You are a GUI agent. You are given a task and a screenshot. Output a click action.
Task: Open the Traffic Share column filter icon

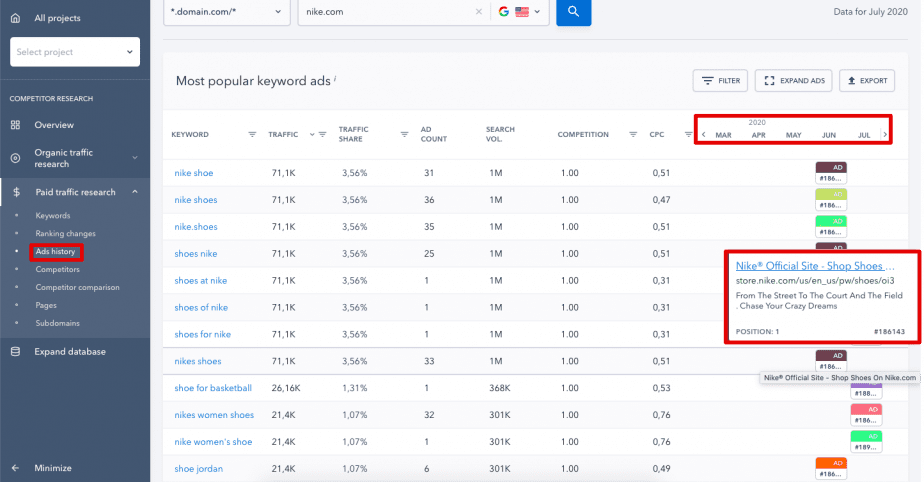coord(404,134)
